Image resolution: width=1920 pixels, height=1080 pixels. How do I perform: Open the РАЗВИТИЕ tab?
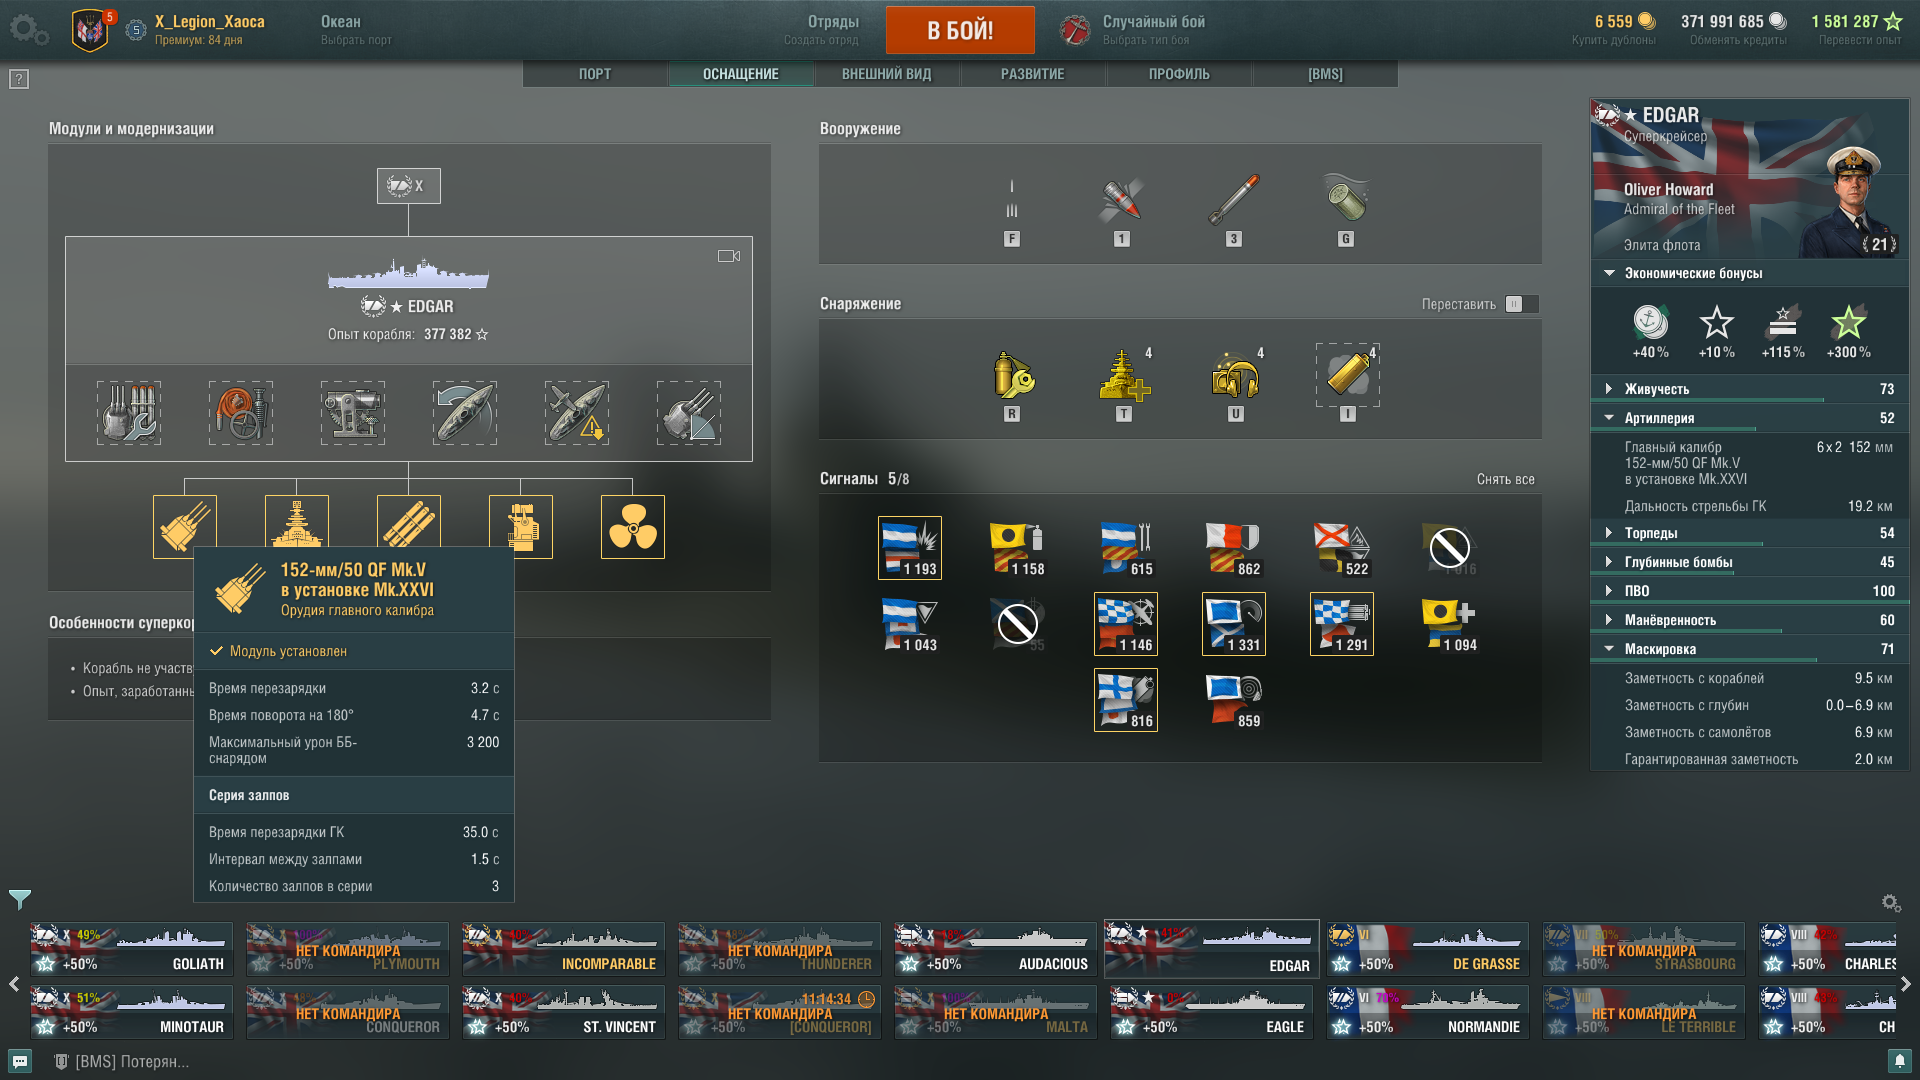[1033, 74]
